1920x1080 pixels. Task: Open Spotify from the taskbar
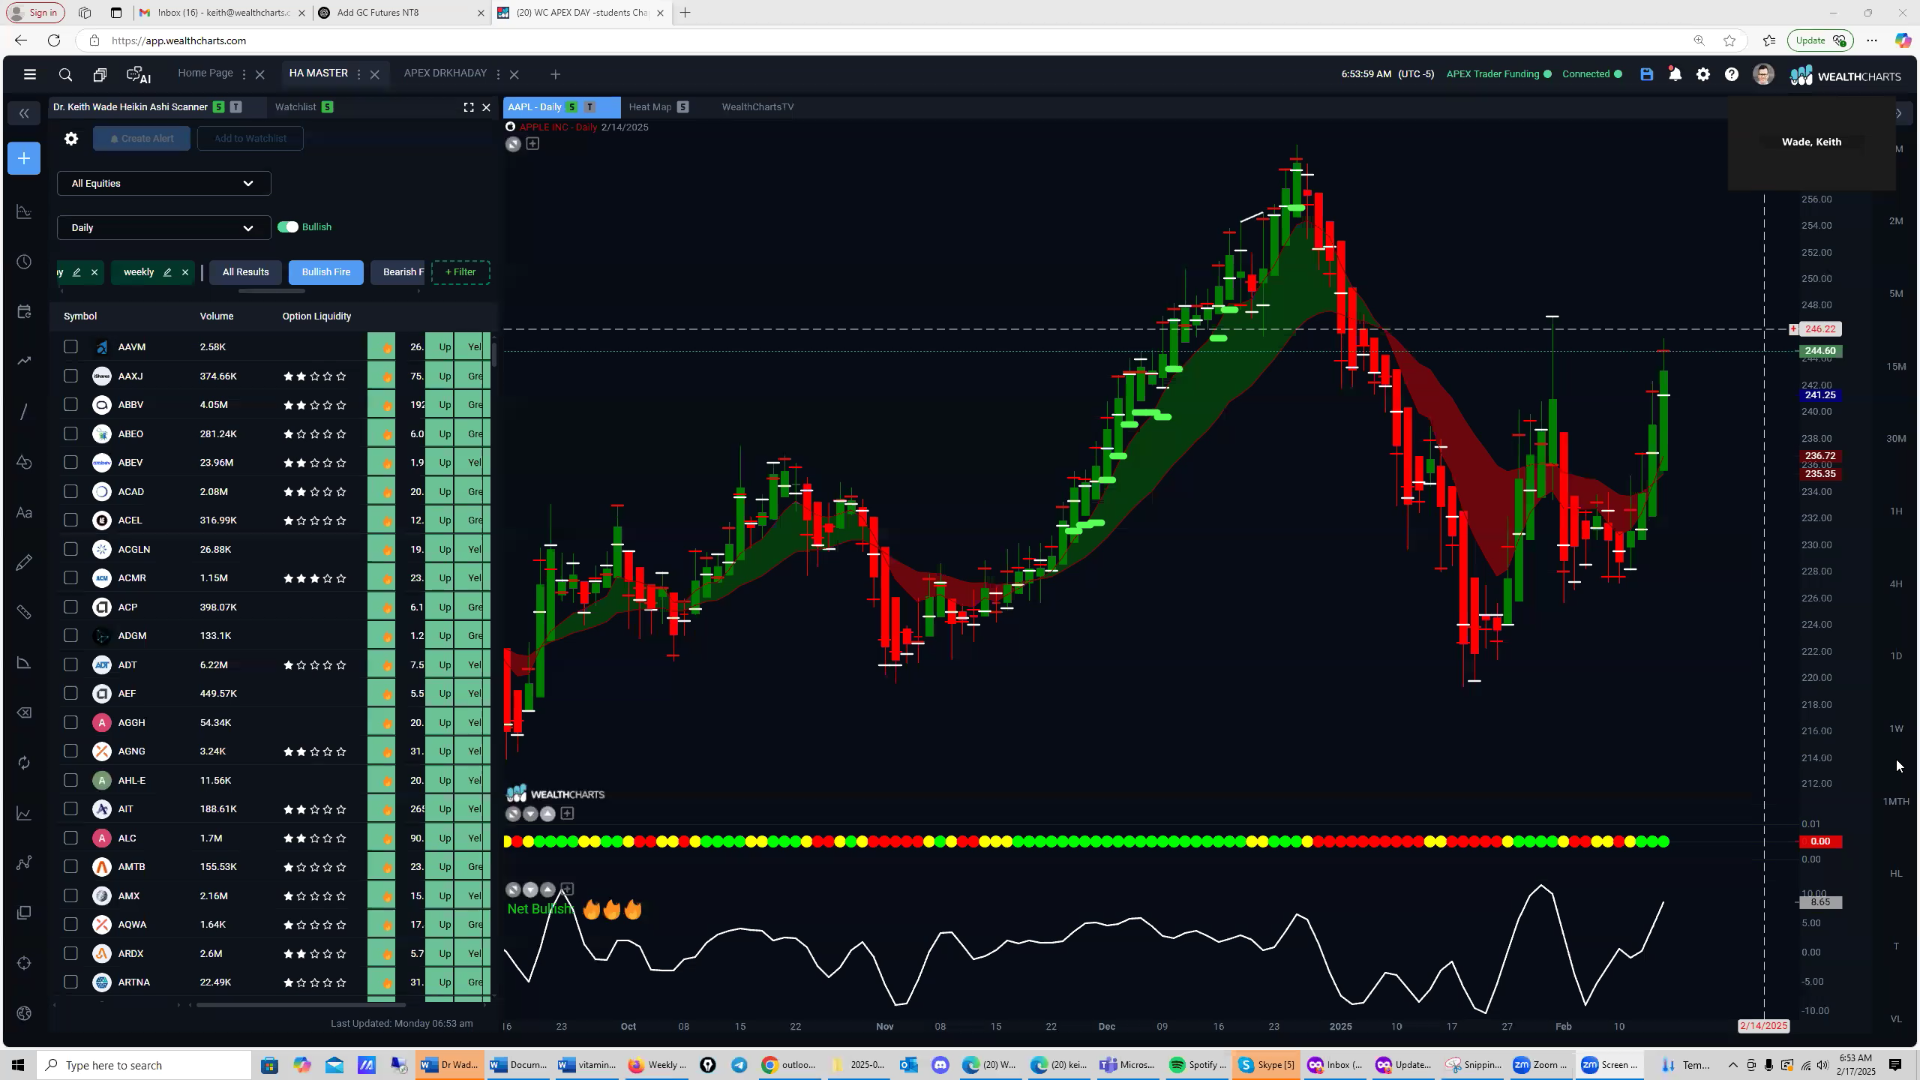1196,1065
